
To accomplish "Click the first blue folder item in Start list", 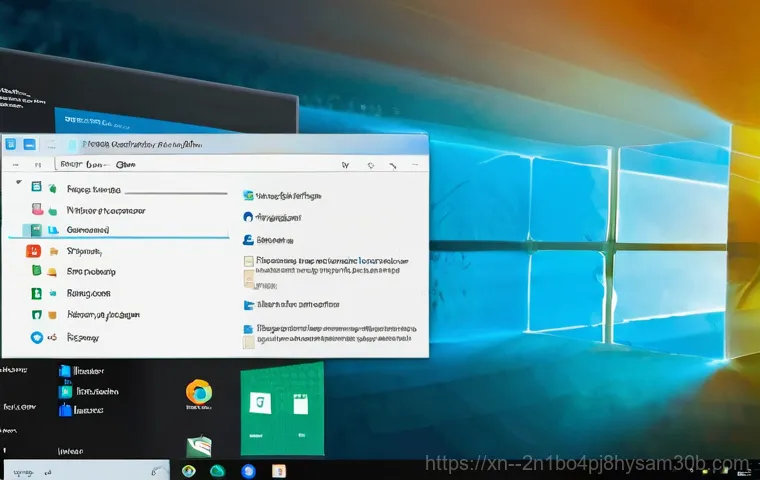I will [66, 371].
